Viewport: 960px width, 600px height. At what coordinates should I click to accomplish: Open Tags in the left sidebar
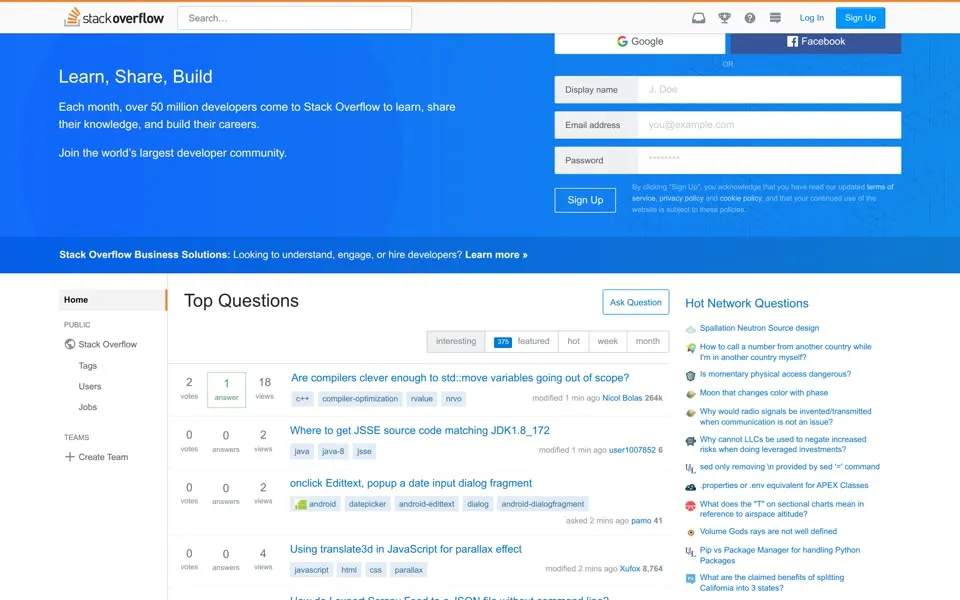pyautogui.click(x=88, y=366)
